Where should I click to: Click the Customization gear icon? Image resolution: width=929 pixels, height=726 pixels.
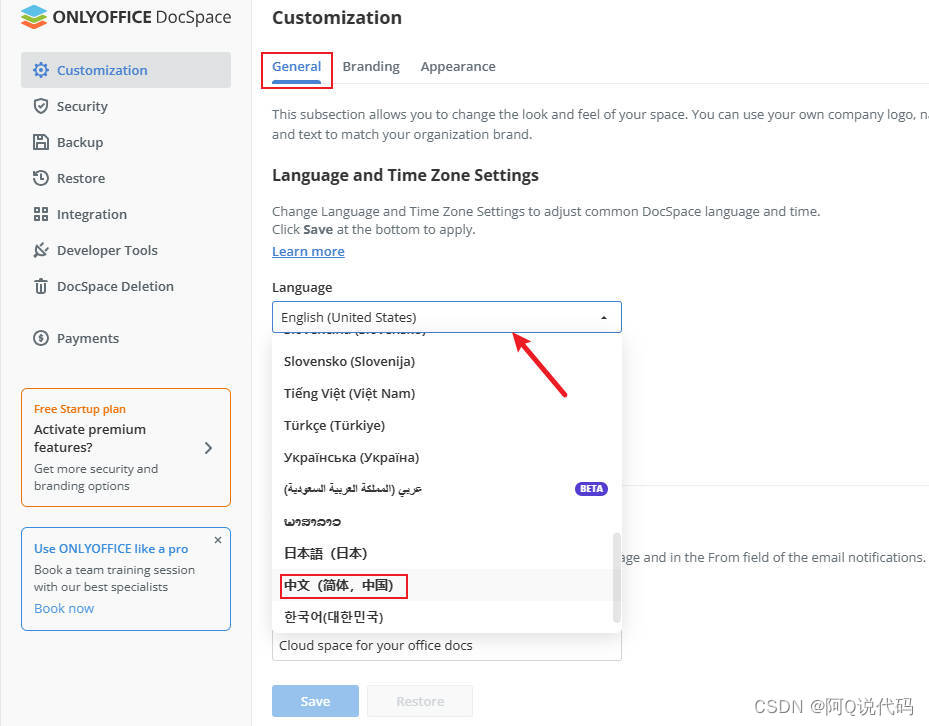(41, 70)
